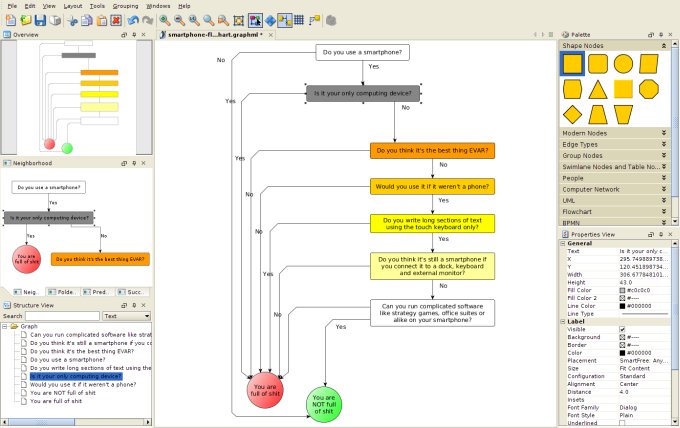
Task: Switch to the Pred... tab in Neighborhood
Action: point(98,291)
